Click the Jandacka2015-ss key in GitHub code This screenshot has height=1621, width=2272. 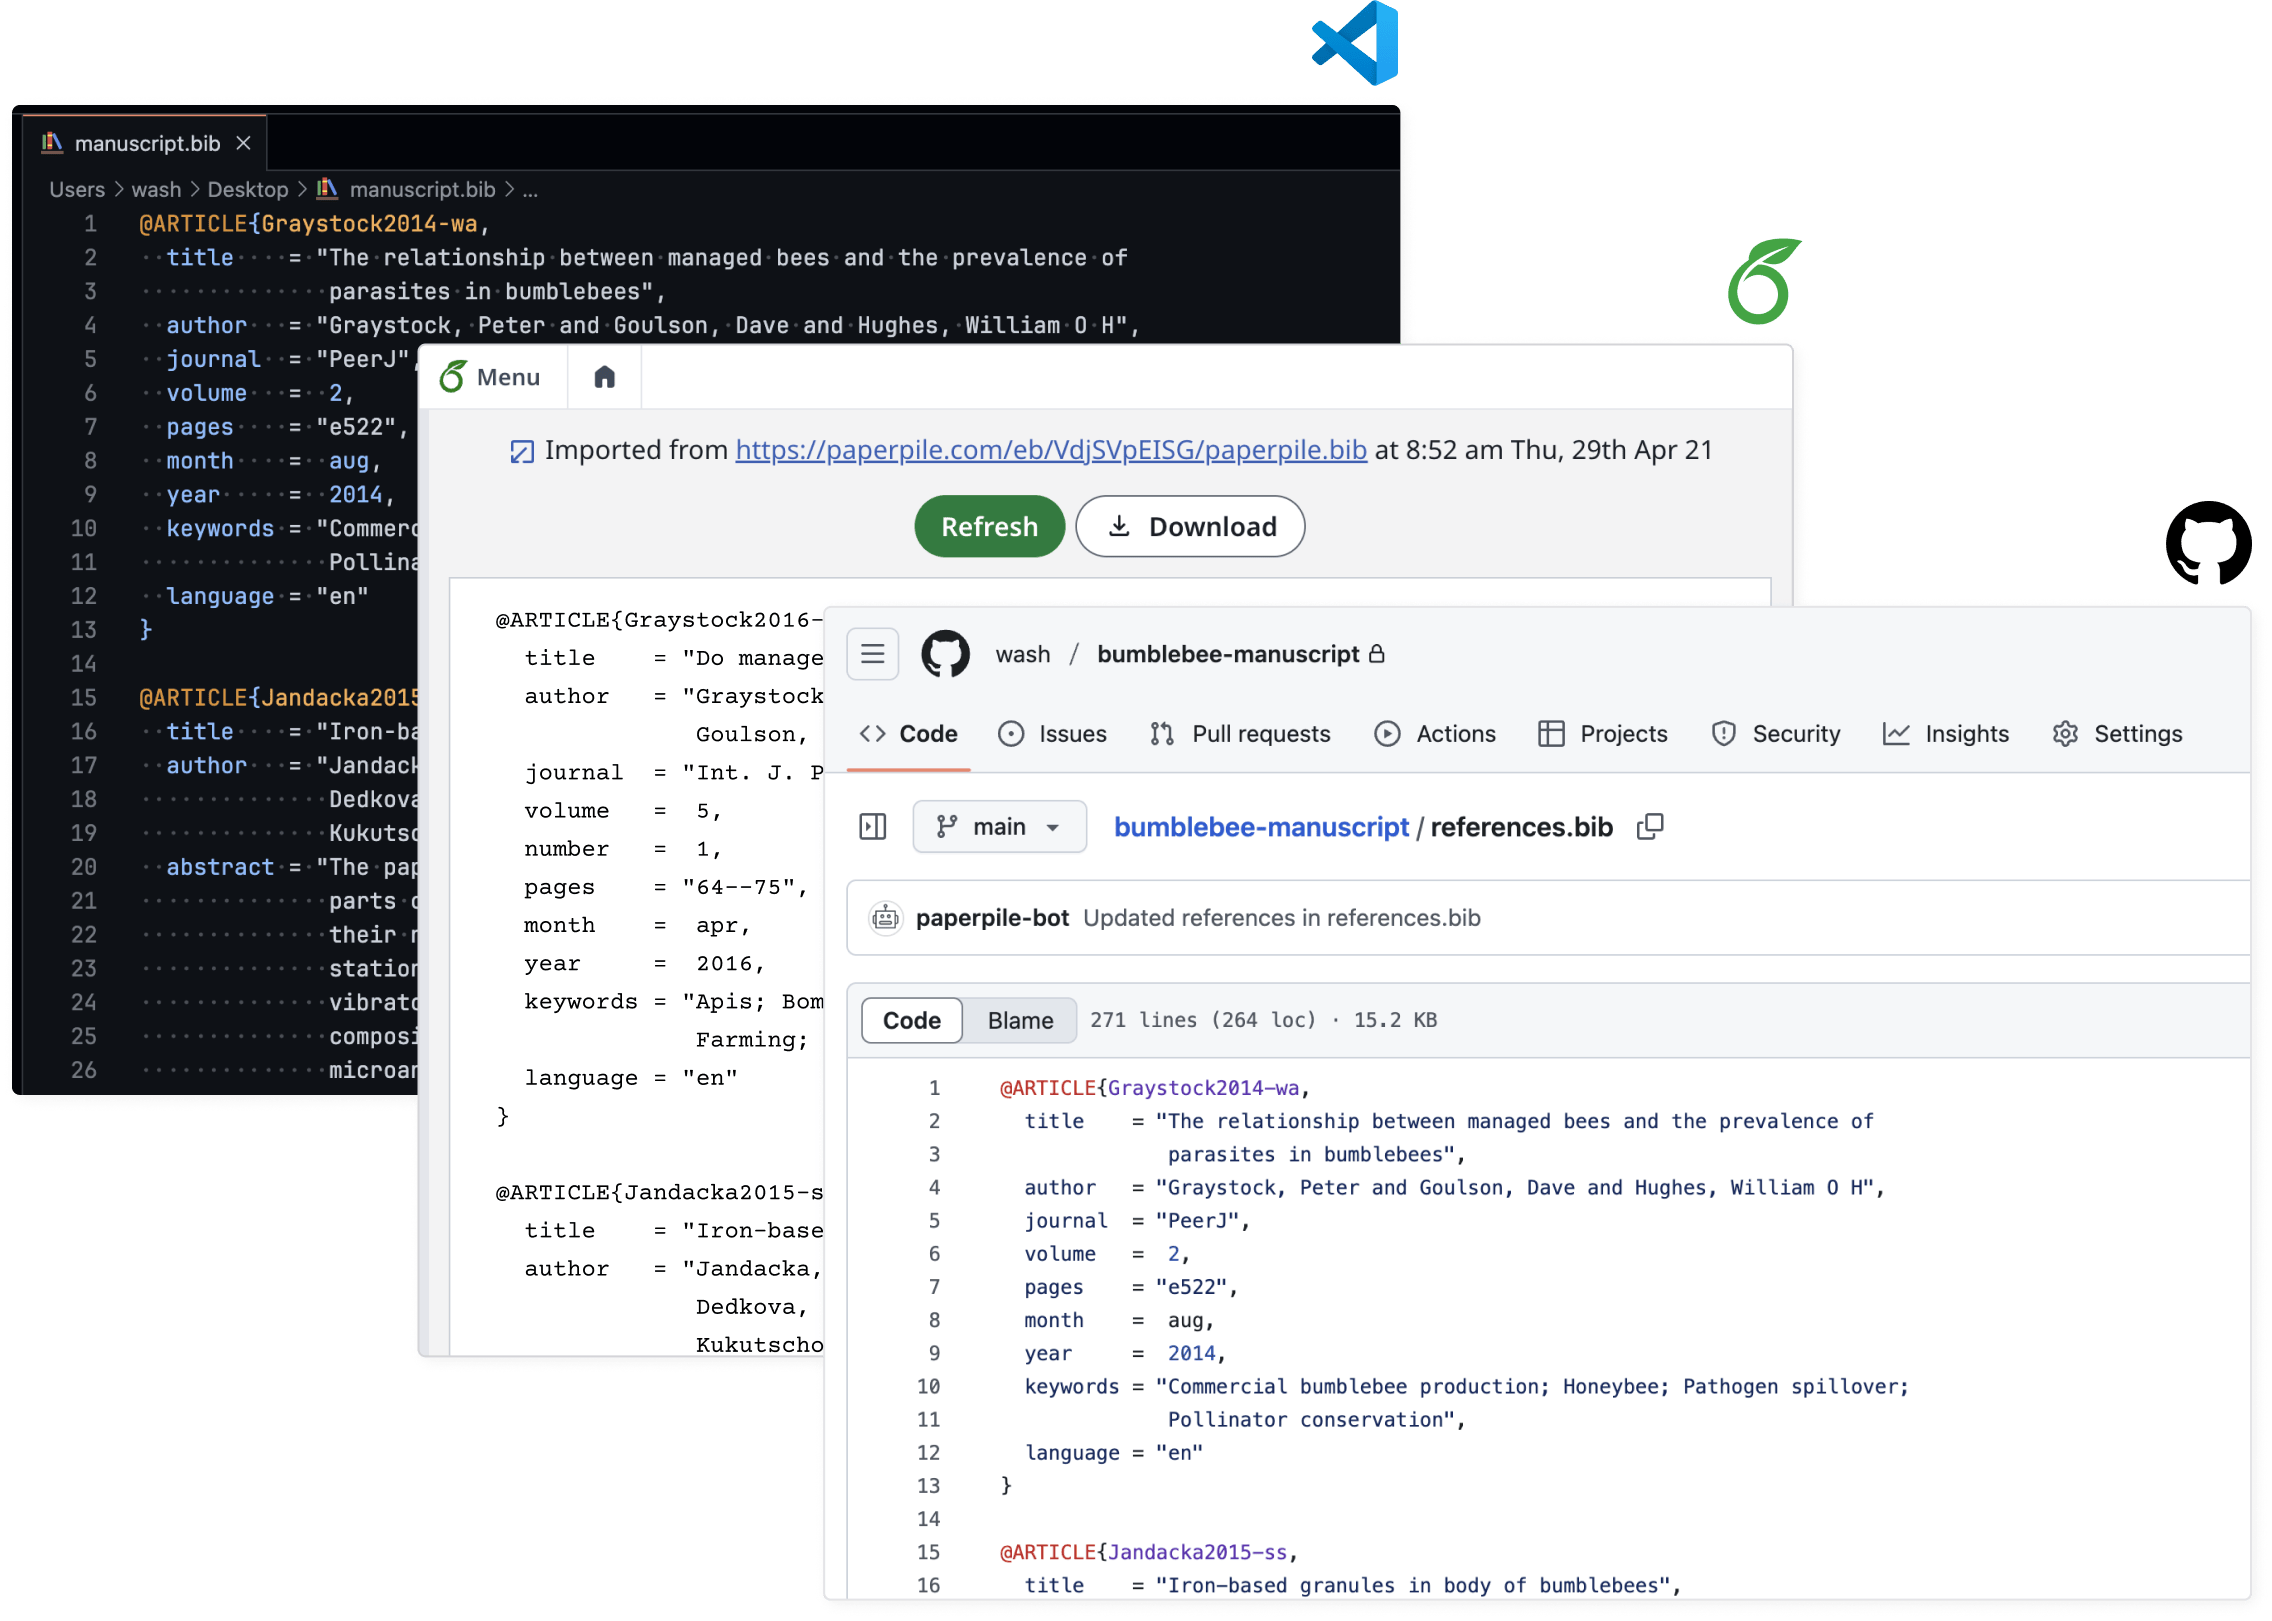pyautogui.click(x=1197, y=1552)
